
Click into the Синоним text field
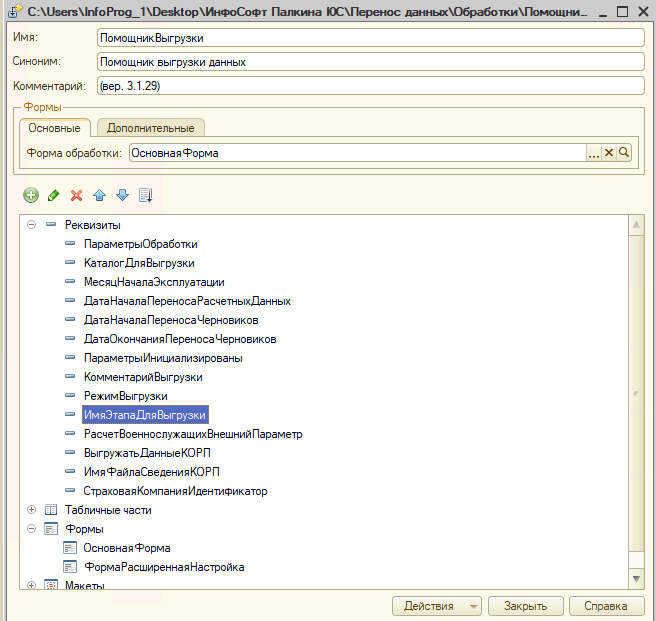(x=370, y=62)
